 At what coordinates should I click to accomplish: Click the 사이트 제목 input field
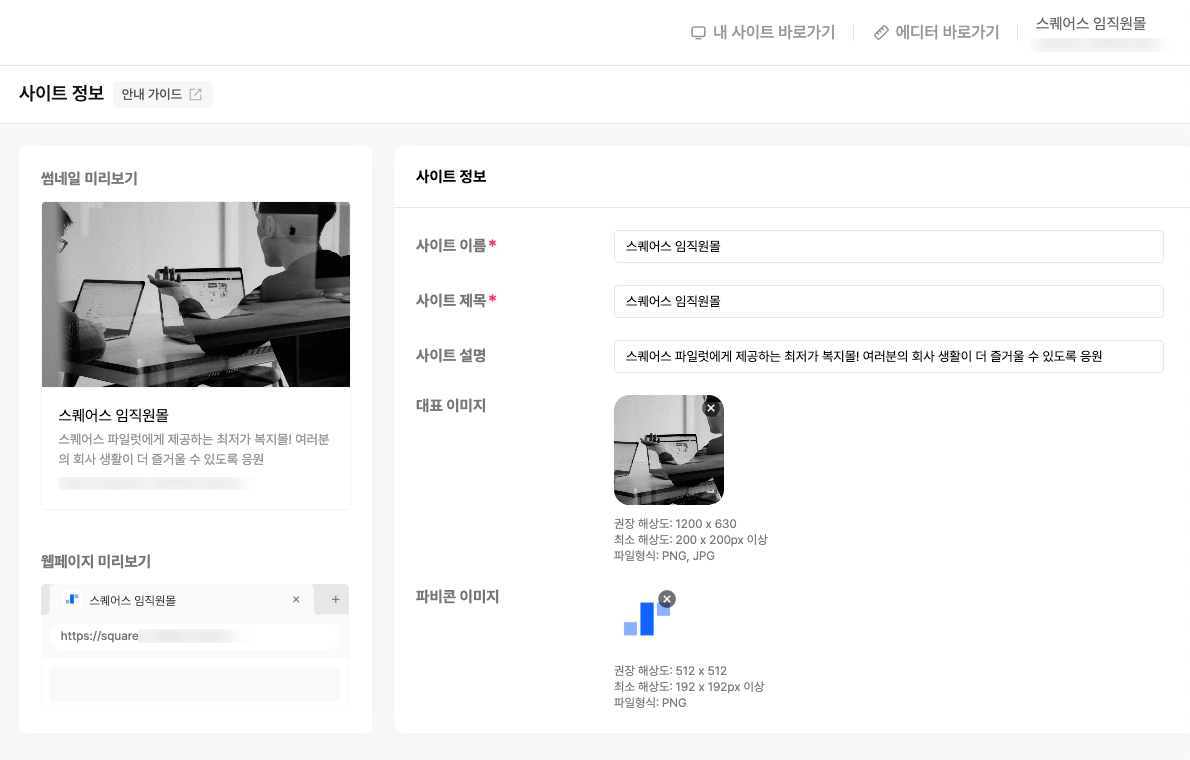[888, 301]
